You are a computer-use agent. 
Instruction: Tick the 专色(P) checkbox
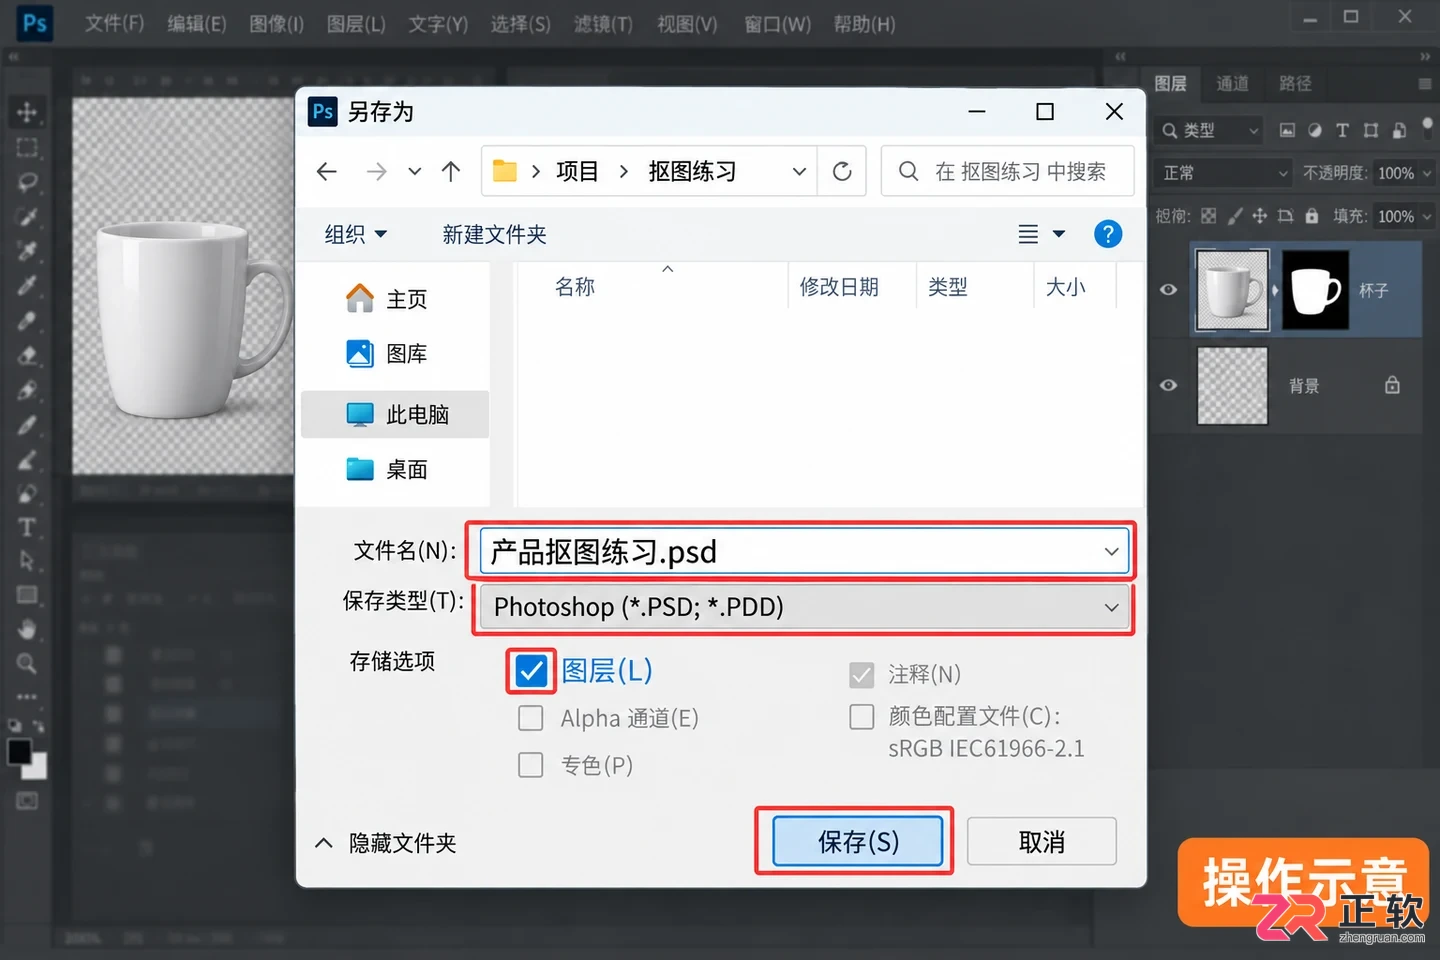click(531, 765)
